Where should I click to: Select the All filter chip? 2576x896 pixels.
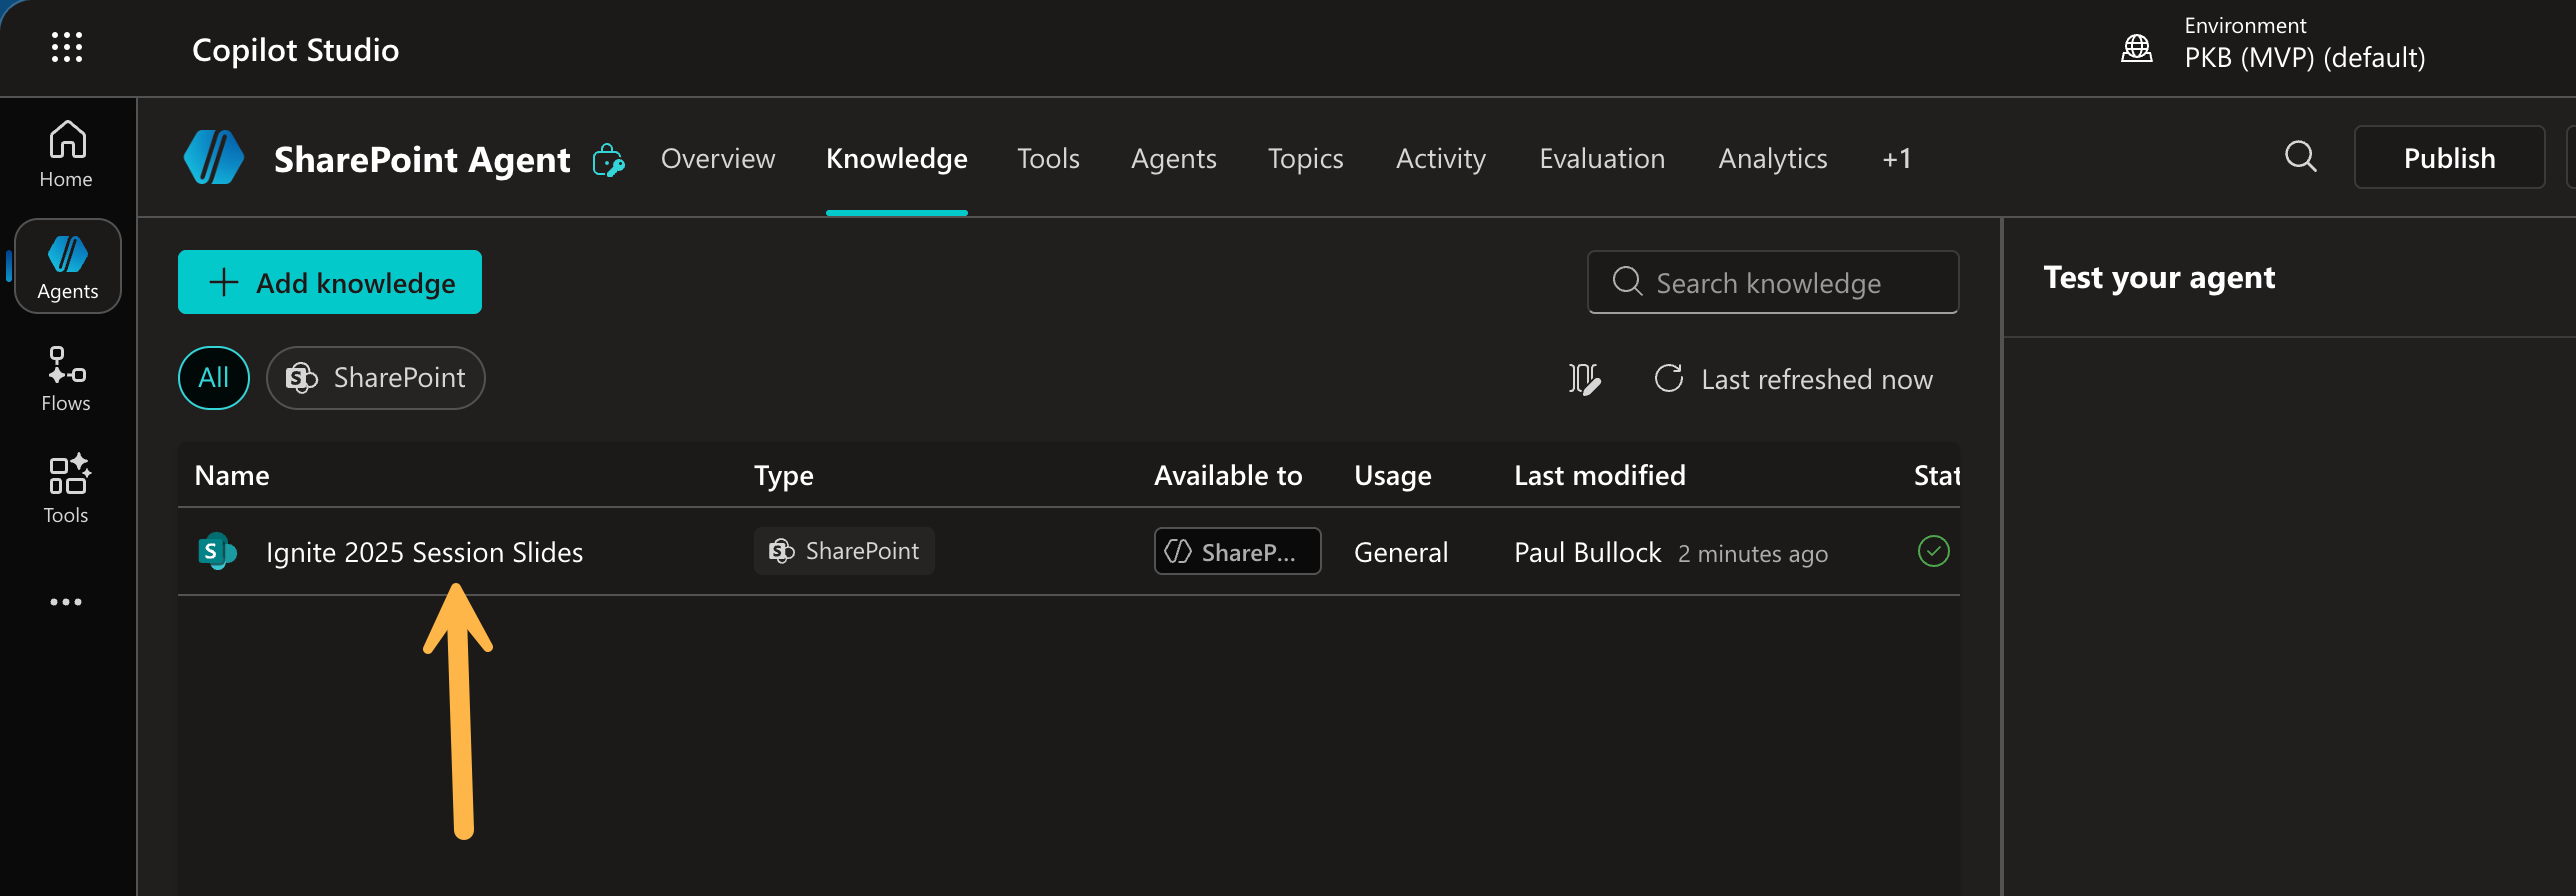point(213,378)
